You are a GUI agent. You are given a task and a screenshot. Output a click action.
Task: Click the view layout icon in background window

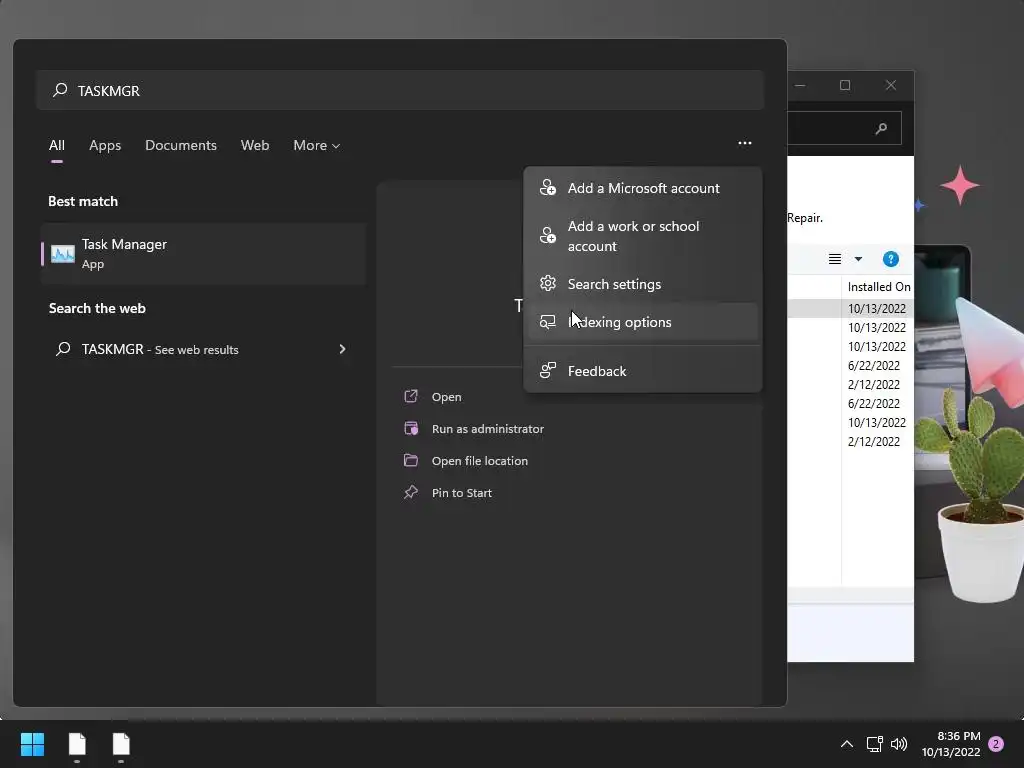point(835,259)
